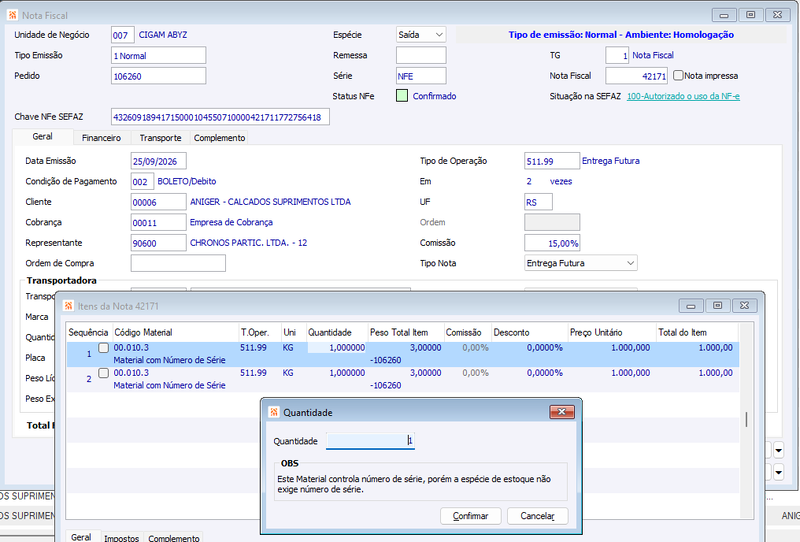Restore the Nota Fiscal window size
This screenshot has width=800, height=542.
751,15
